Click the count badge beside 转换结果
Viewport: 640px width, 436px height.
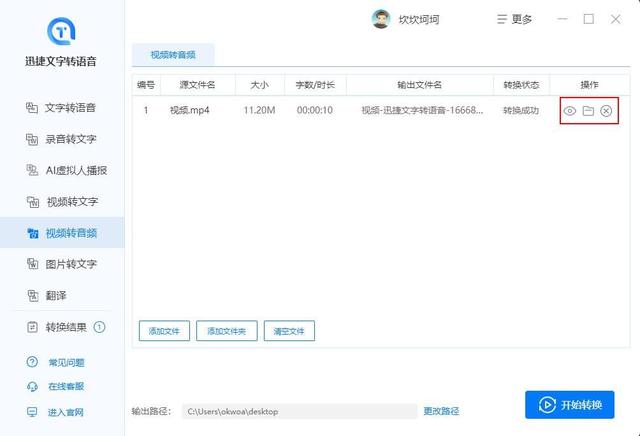[99, 327]
